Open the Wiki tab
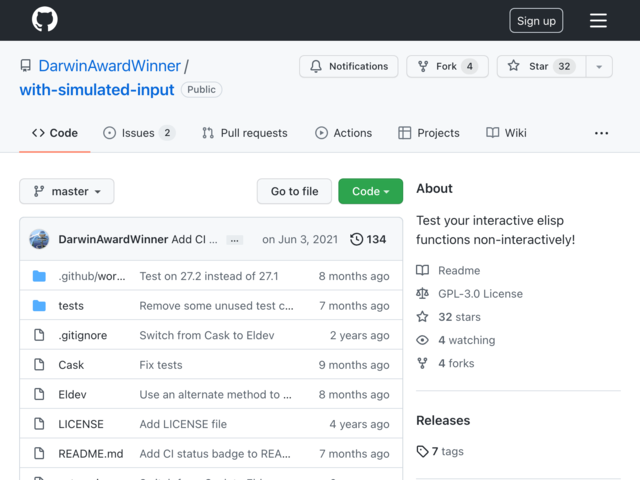The width and height of the screenshot is (640, 480). [506, 133]
